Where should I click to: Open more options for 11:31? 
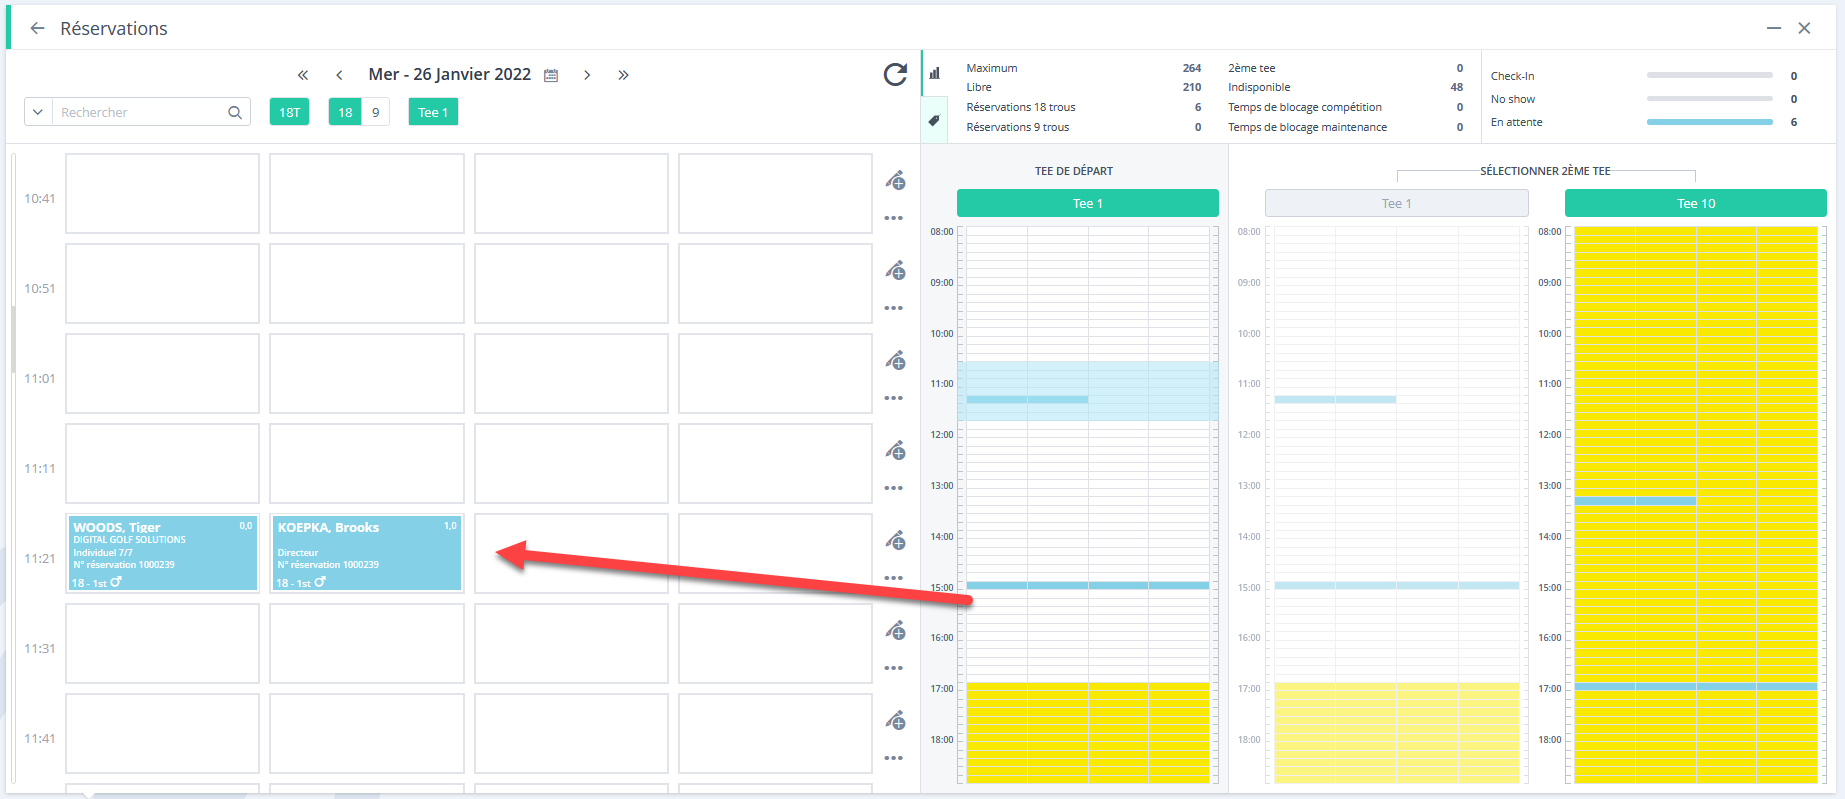click(894, 668)
